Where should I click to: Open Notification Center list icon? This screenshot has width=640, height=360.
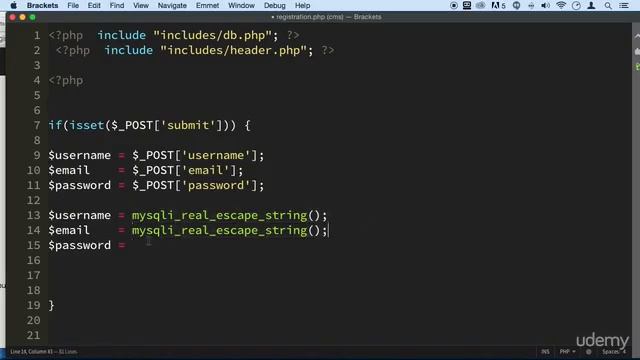624,5
